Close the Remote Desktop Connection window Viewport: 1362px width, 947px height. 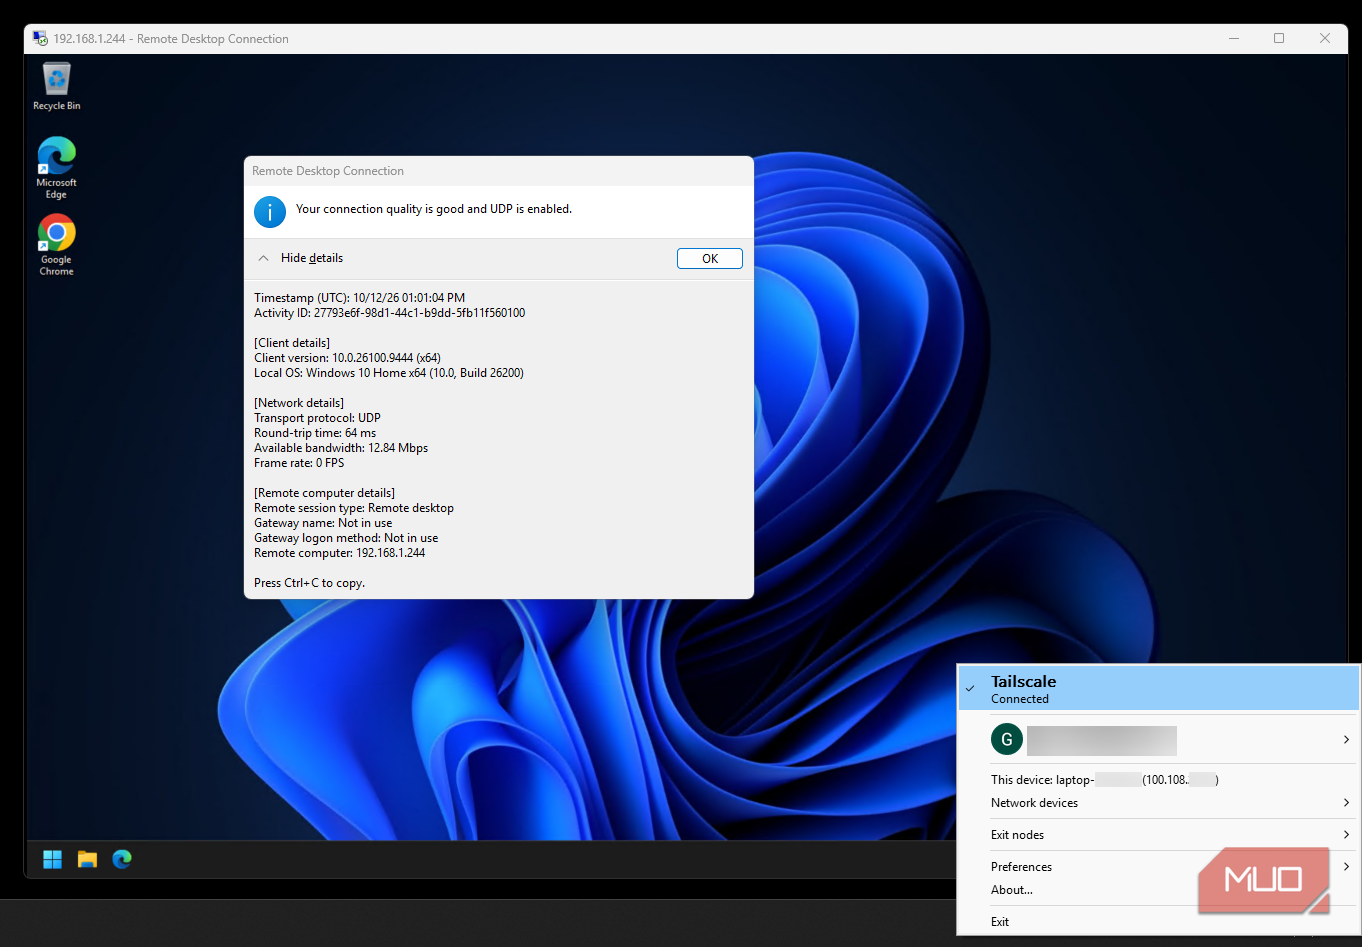pos(1325,39)
